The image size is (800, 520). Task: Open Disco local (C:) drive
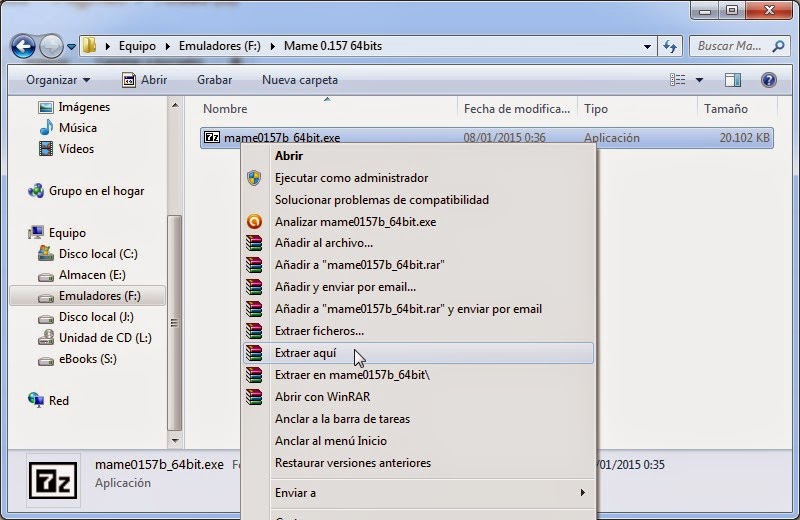[x=88, y=254]
